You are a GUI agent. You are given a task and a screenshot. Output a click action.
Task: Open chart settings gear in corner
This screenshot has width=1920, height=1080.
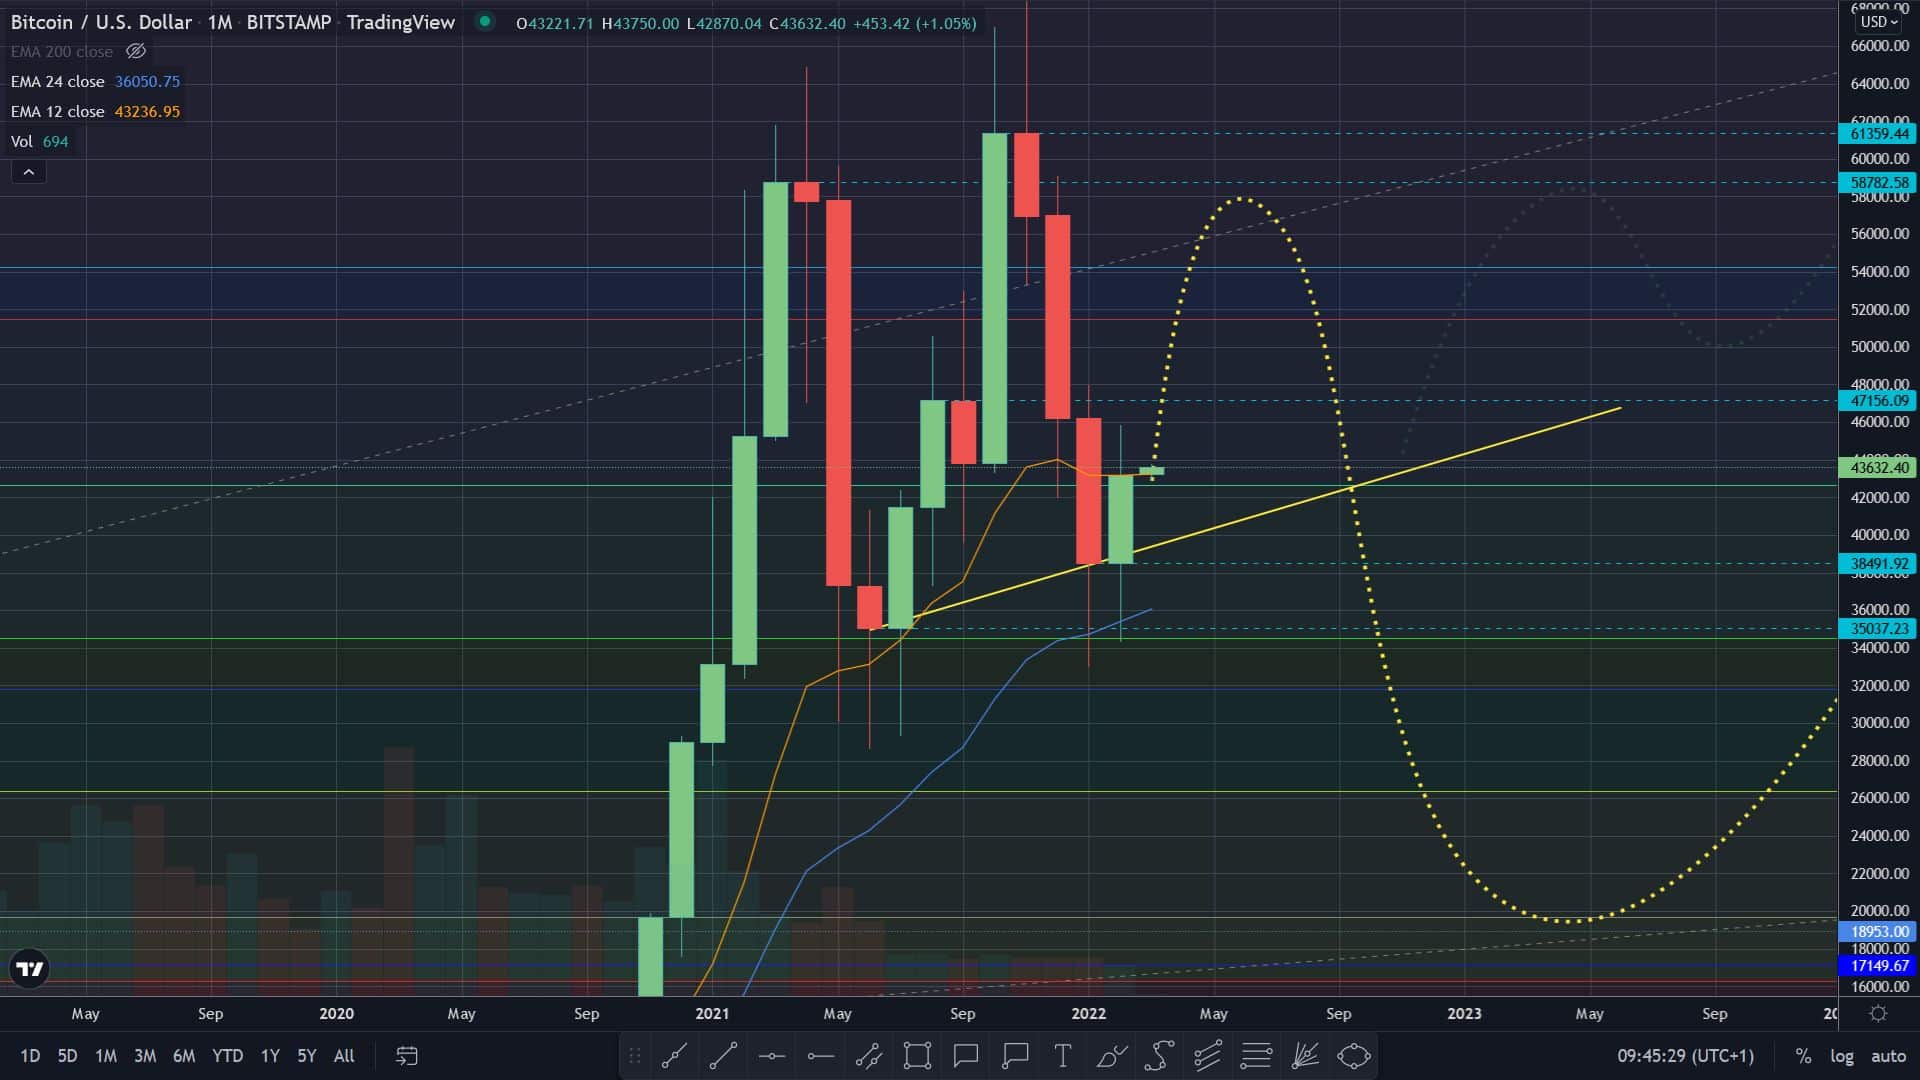pyautogui.click(x=1878, y=1014)
